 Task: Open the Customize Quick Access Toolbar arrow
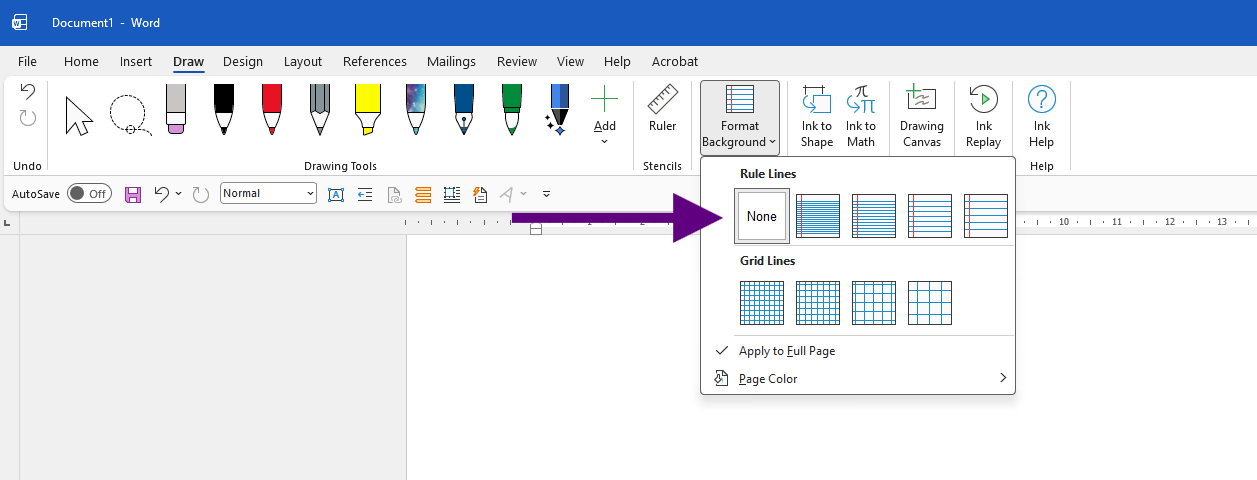click(546, 194)
